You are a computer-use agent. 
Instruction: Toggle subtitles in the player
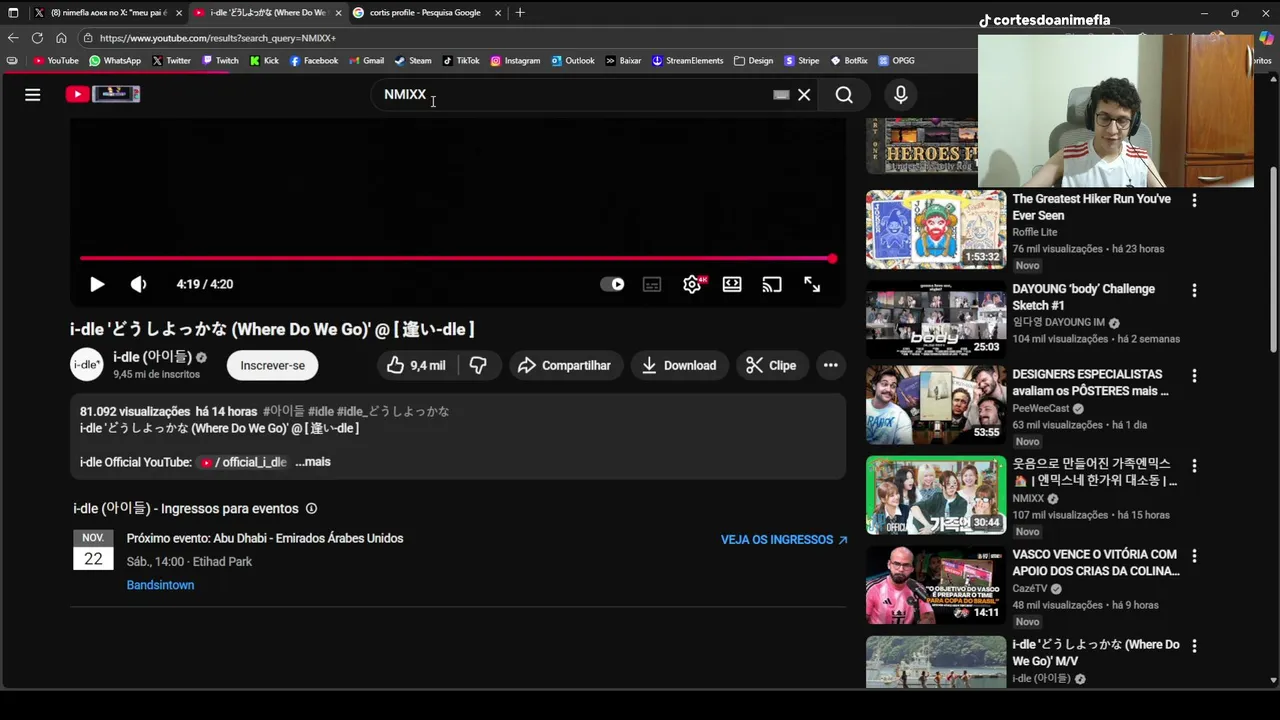(x=652, y=284)
